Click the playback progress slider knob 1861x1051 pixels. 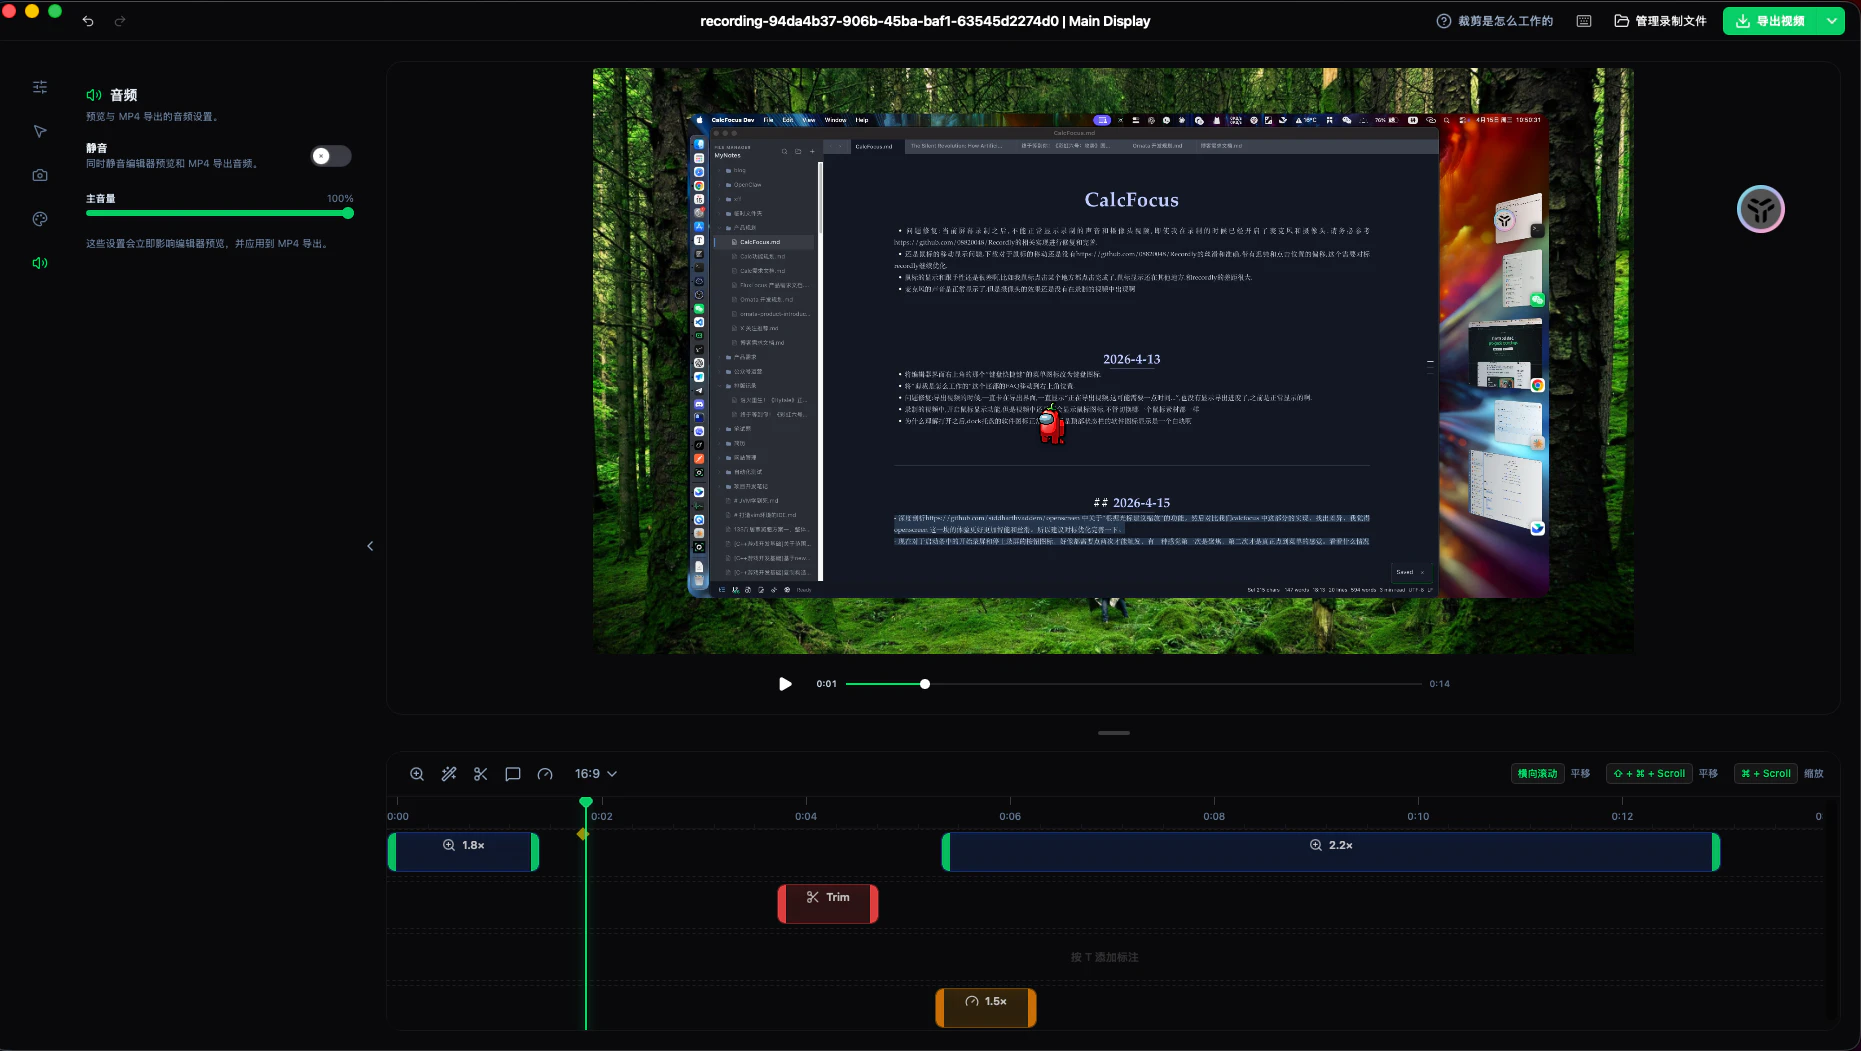925,684
